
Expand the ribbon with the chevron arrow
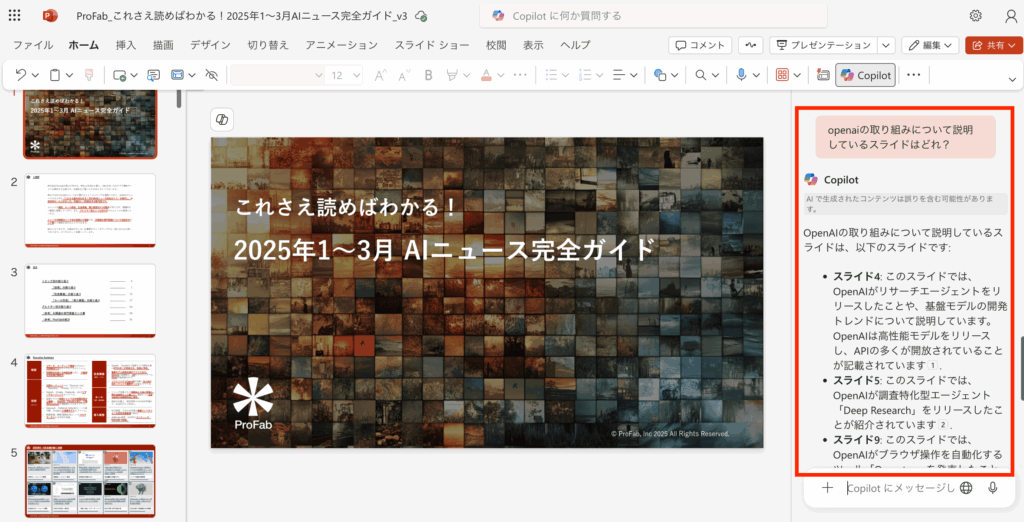[x=1011, y=77]
